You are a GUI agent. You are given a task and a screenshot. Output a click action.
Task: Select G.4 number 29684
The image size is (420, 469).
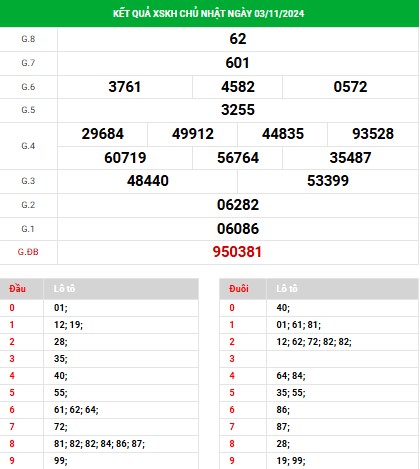[103, 134]
